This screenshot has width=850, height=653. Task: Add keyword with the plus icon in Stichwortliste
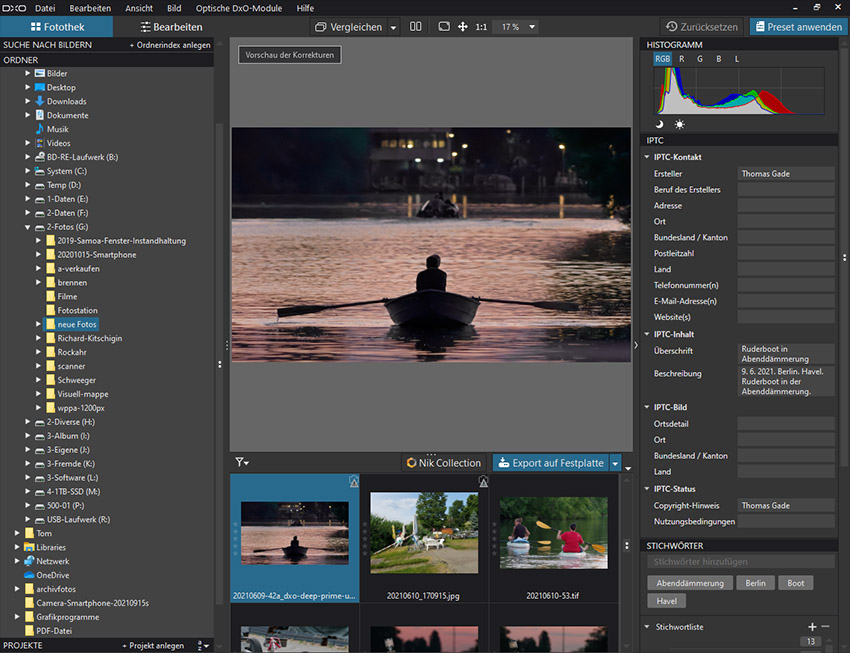click(x=812, y=626)
